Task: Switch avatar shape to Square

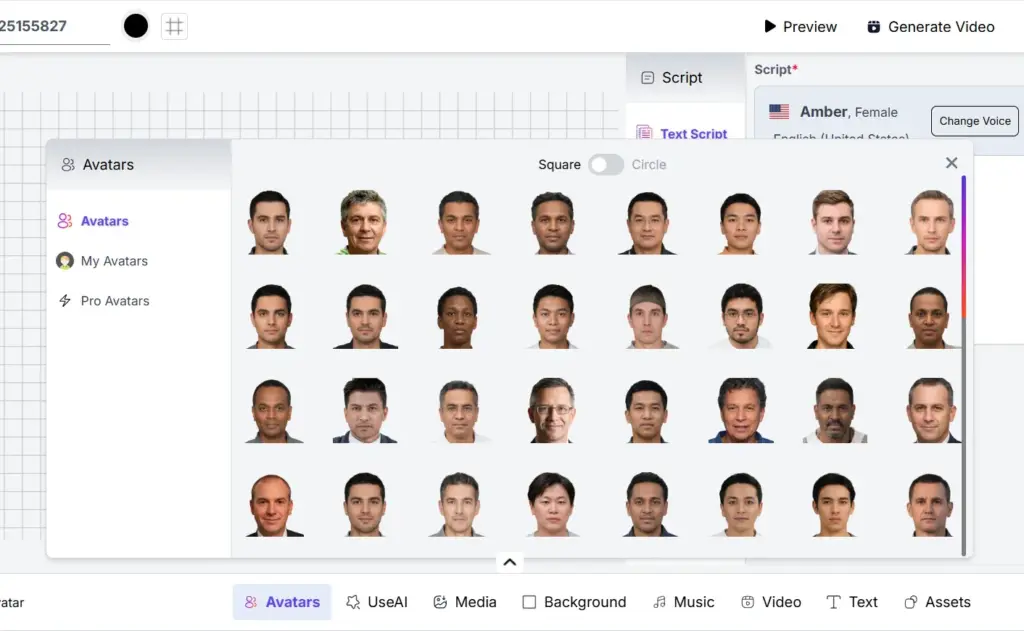Action: tap(559, 164)
